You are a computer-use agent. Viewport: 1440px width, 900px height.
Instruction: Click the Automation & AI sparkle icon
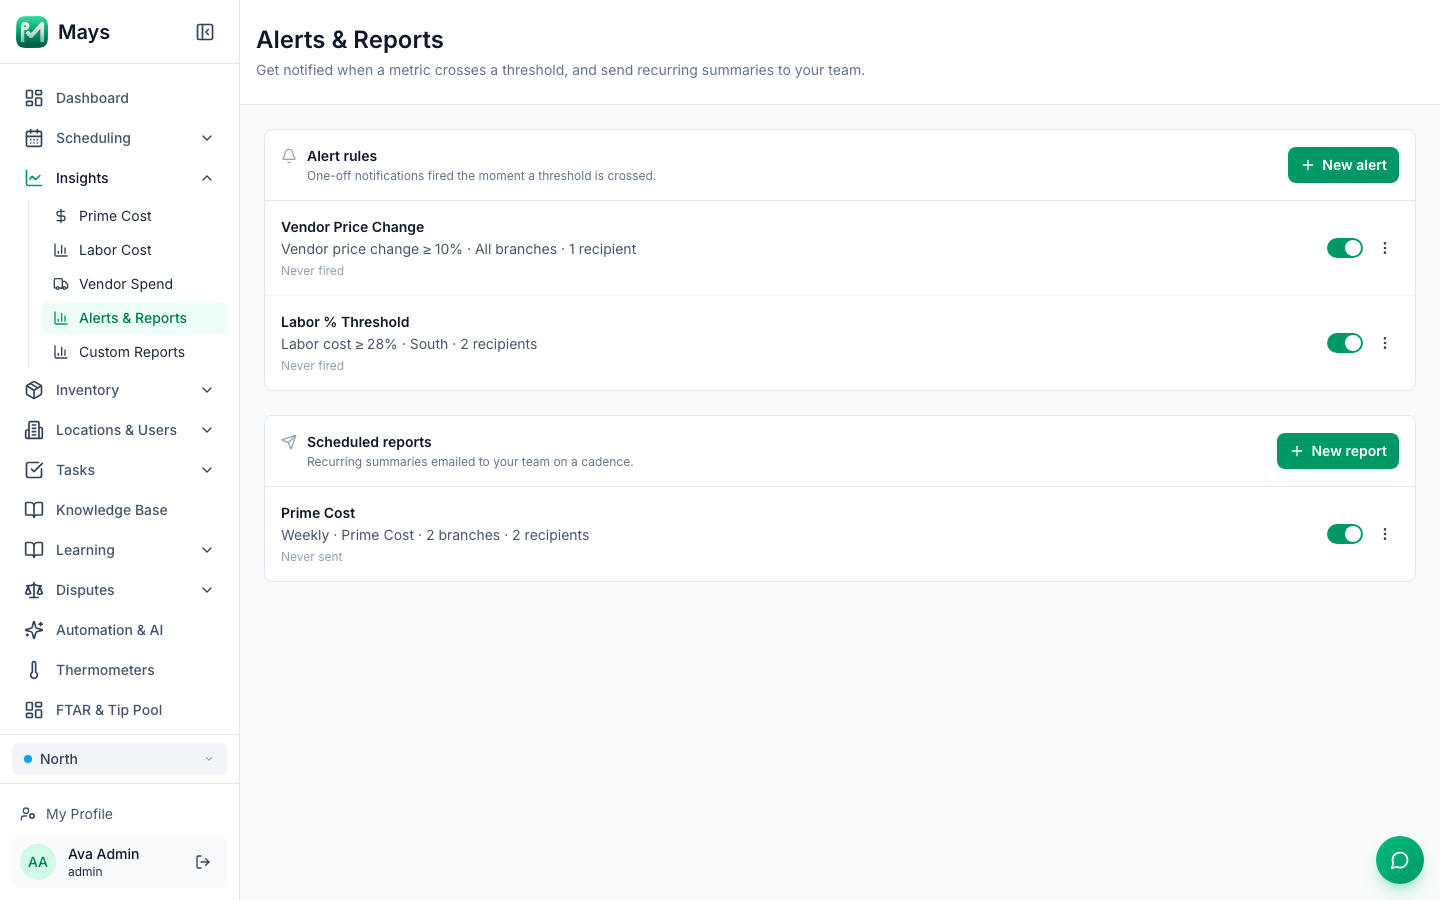tap(34, 630)
